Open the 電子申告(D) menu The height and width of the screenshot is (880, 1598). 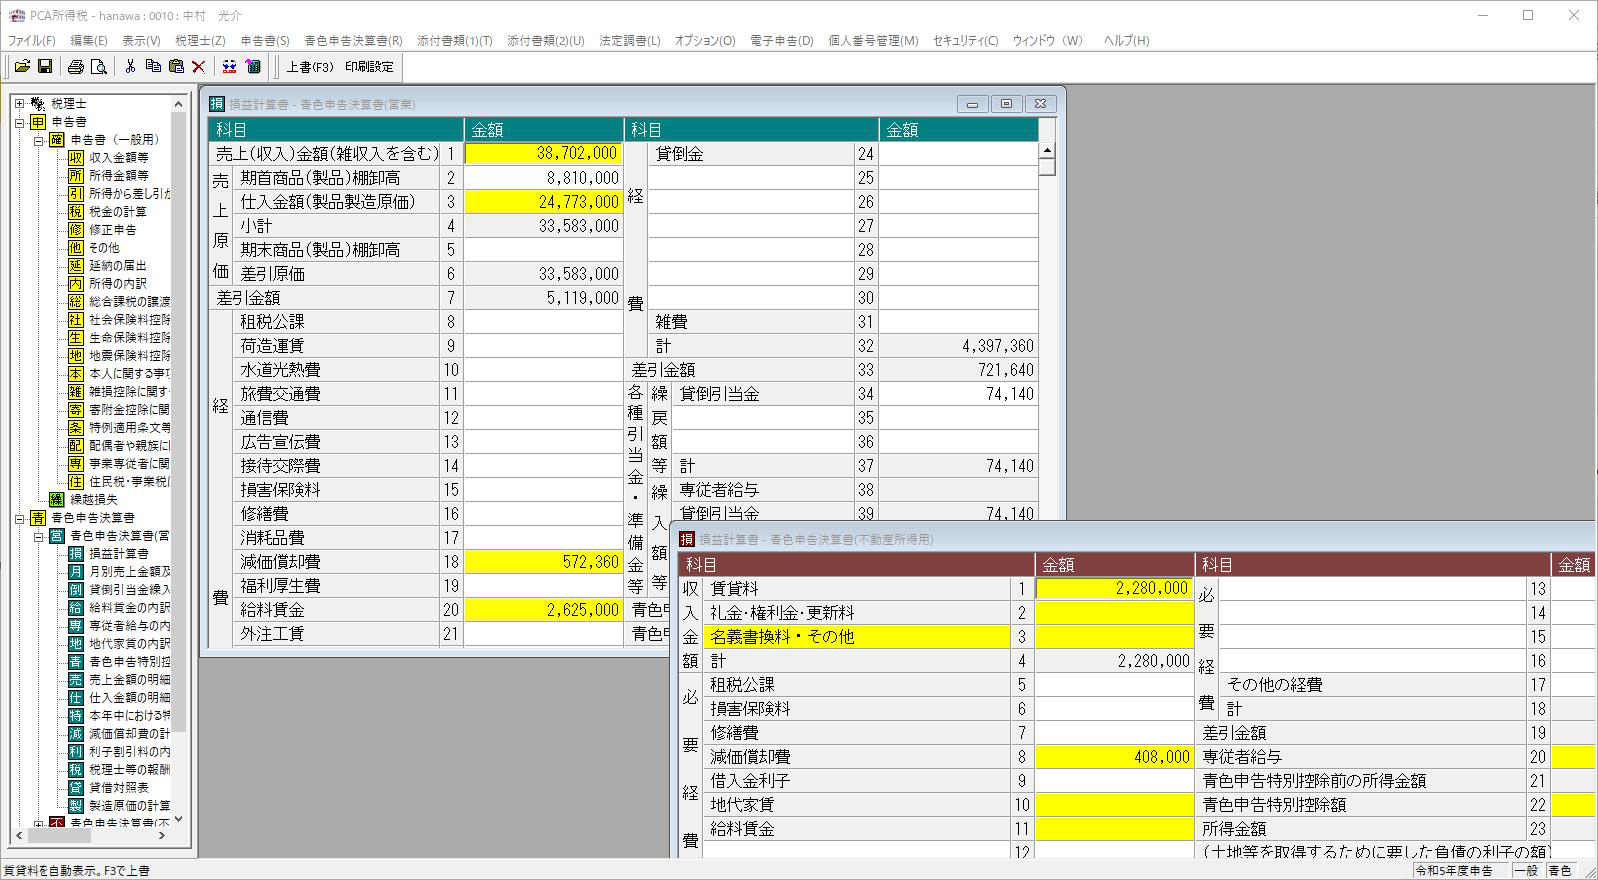click(x=782, y=40)
